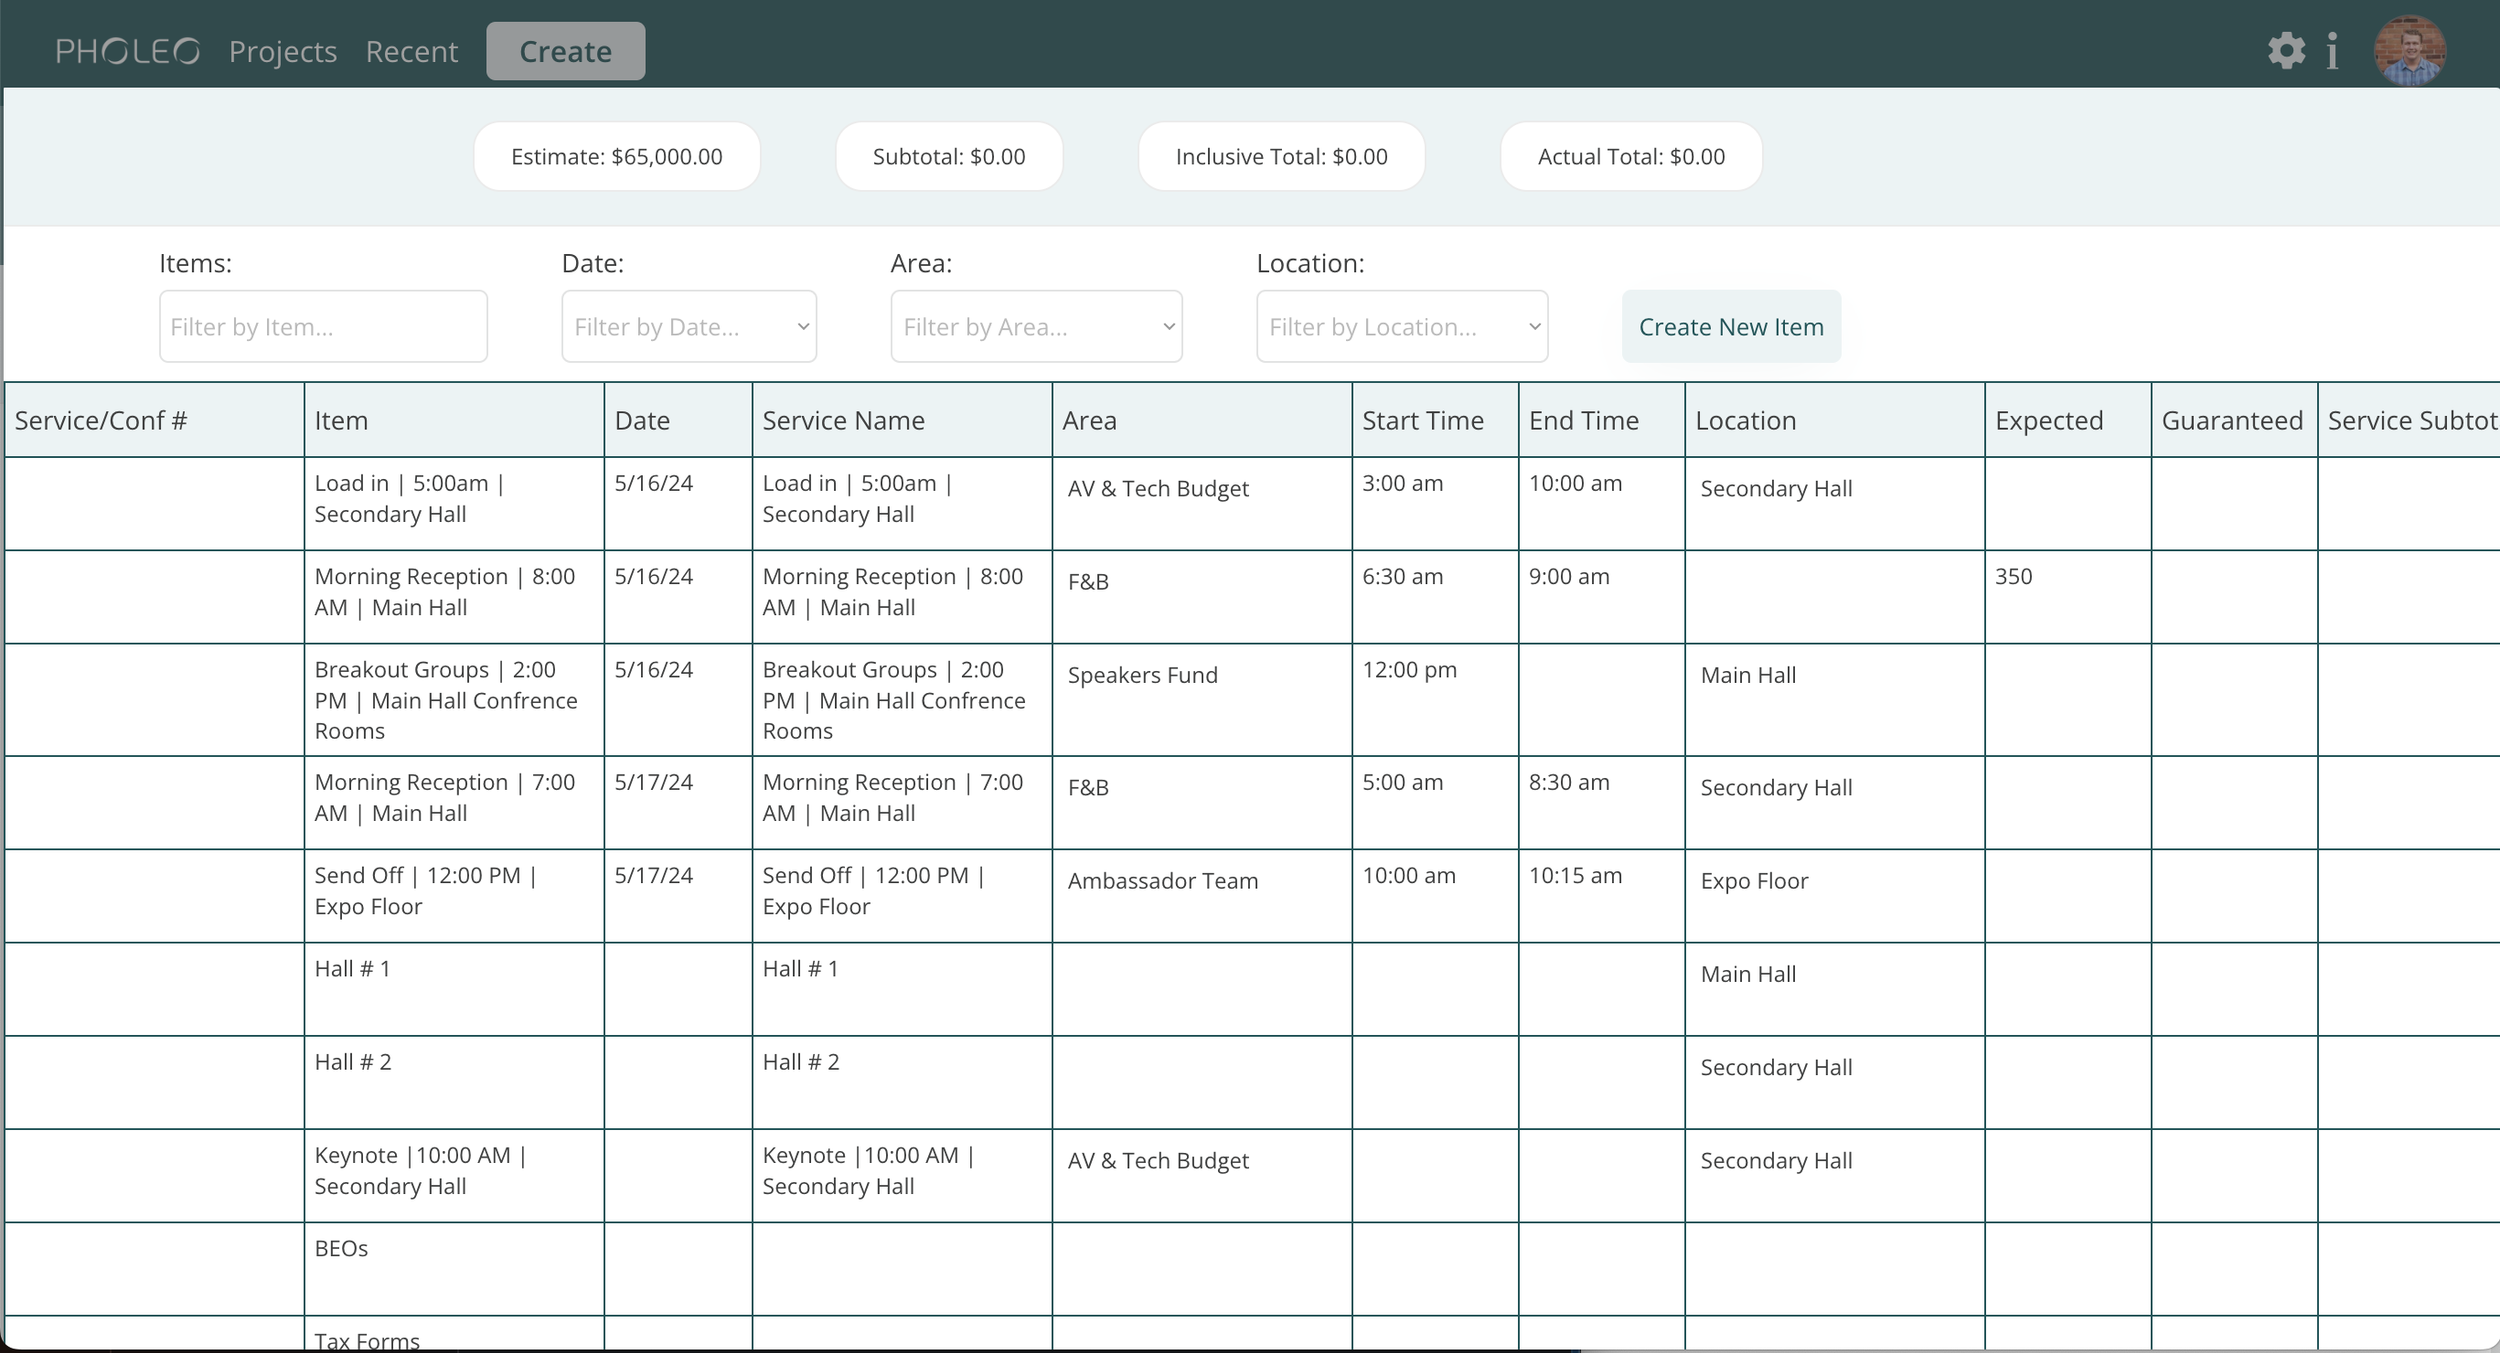Expand the Filter by Location dropdown
The width and height of the screenshot is (2500, 1353).
coord(1402,326)
